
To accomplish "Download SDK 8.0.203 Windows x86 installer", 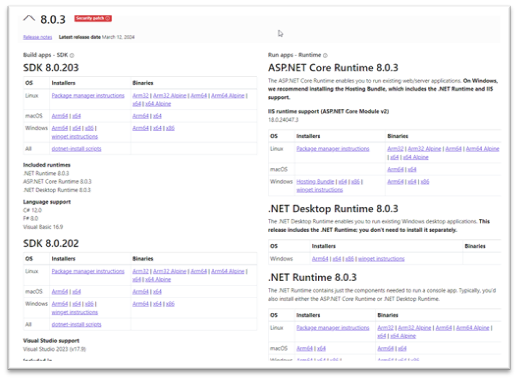I will tap(89, 128).
